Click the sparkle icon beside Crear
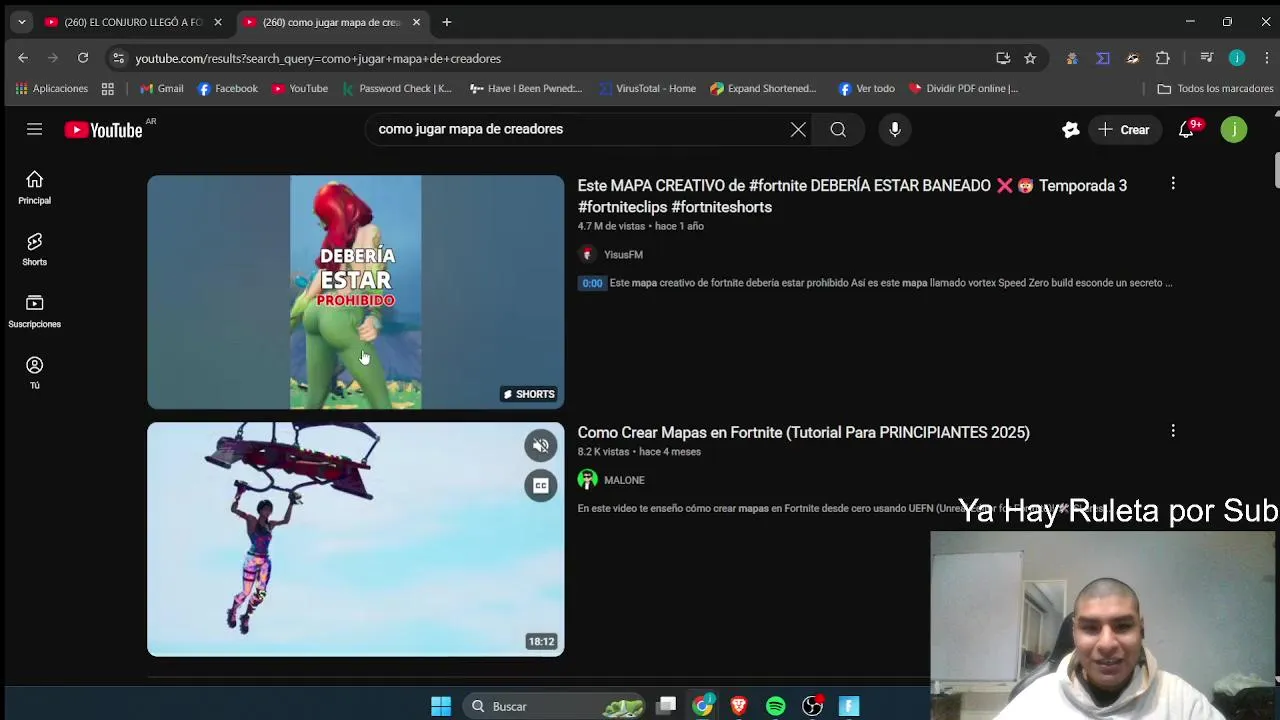Screen dimensions: 1280x720 (1071, 129)
